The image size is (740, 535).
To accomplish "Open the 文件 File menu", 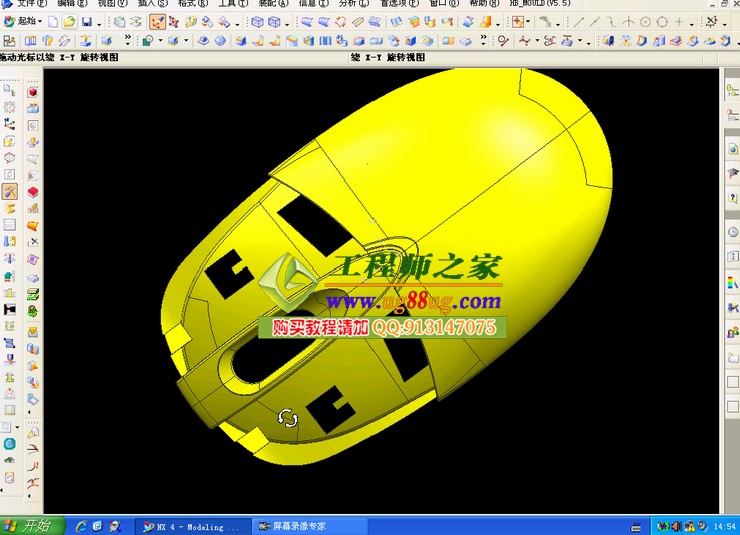I will pos(31,4).
